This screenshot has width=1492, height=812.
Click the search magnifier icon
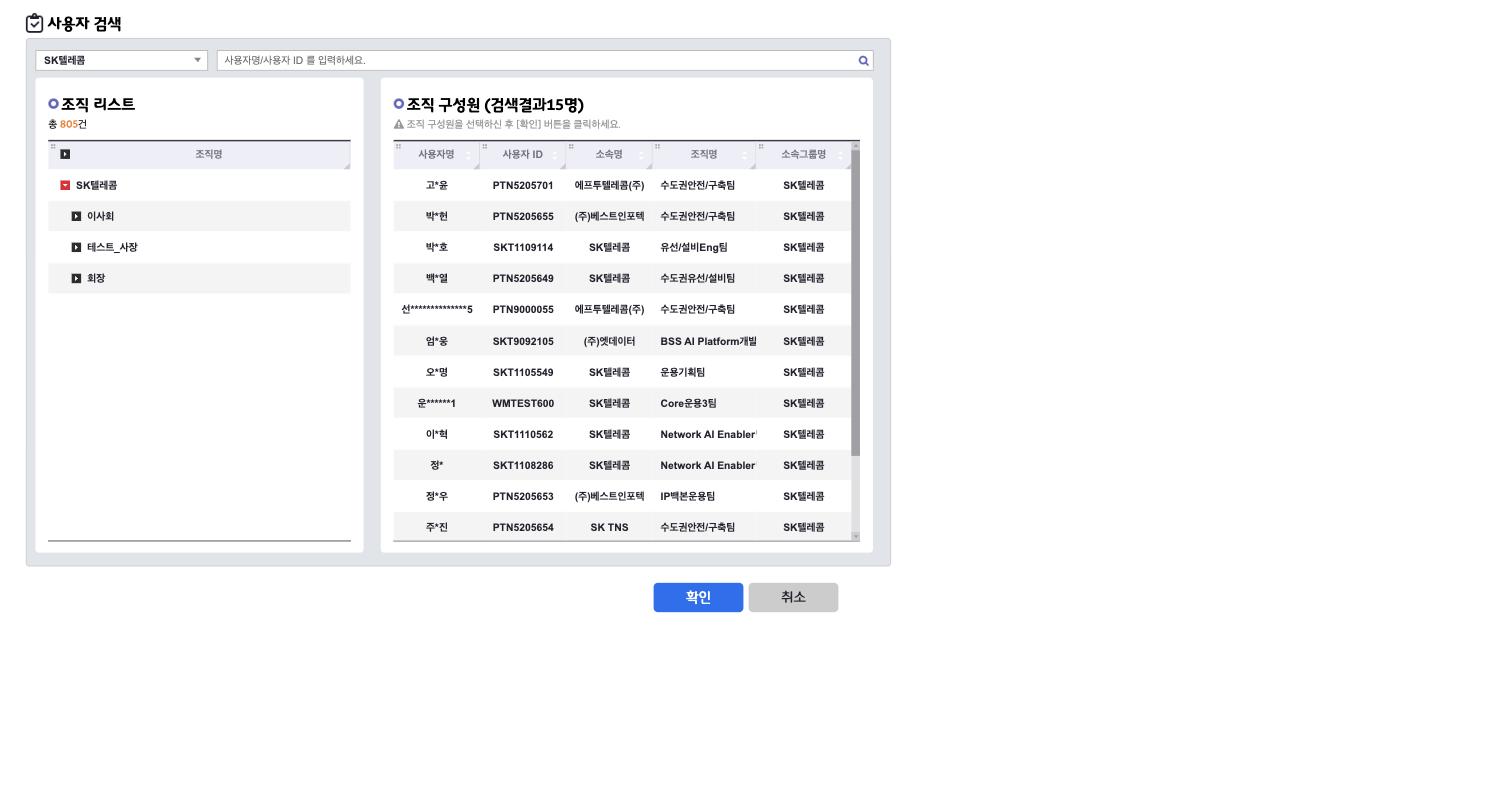click(x=863, y=61)
